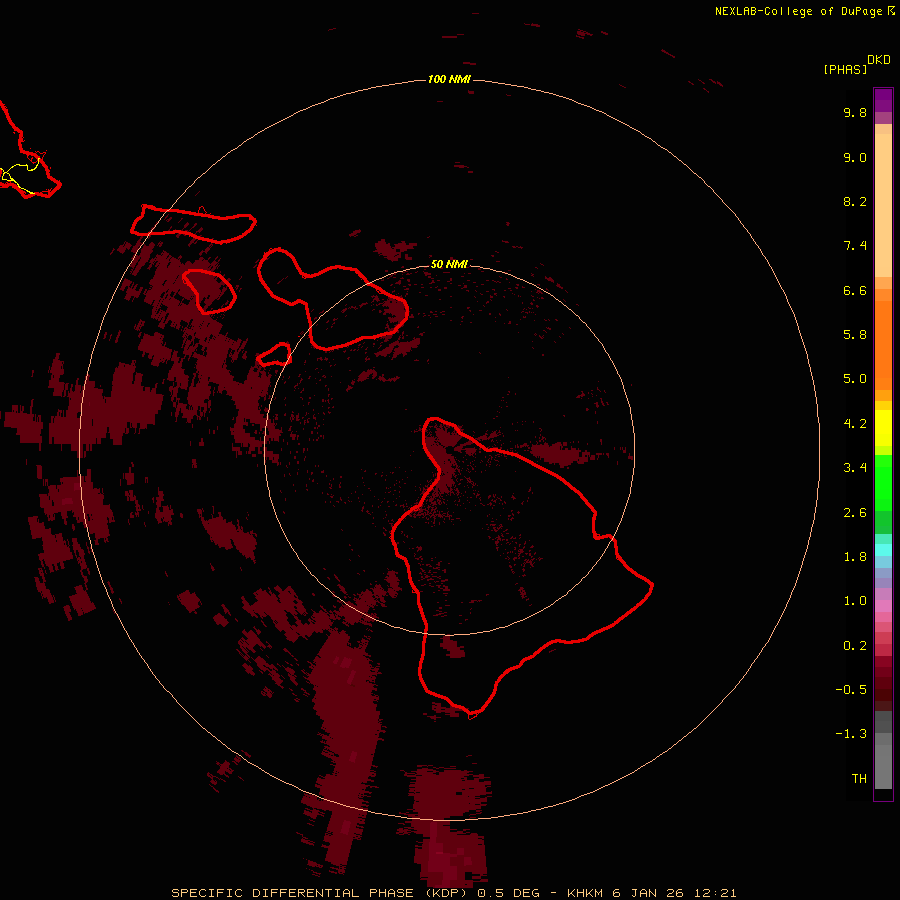Click the 100 NMI range ring label
Viewport: 900px width, 900px height.
click(x=449, y=79)
